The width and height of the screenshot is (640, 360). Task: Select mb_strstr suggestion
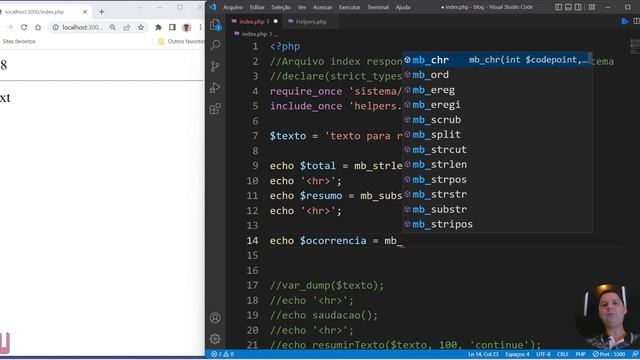click(498, 194)
